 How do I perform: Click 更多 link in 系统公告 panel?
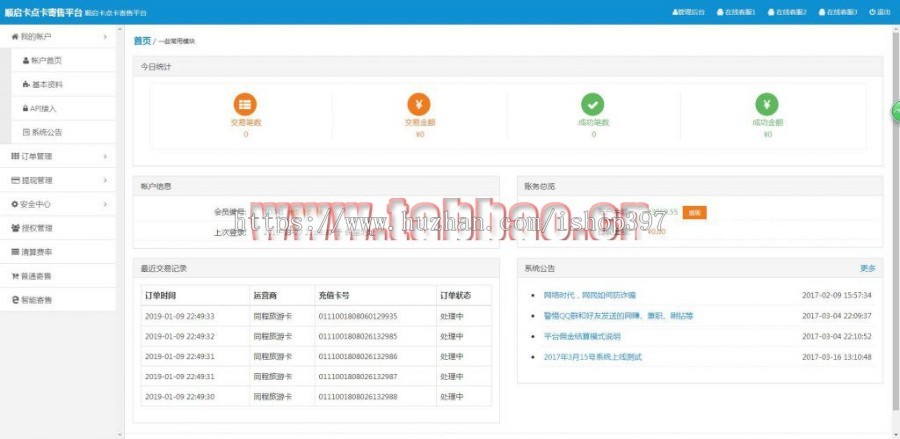point(867,268)
